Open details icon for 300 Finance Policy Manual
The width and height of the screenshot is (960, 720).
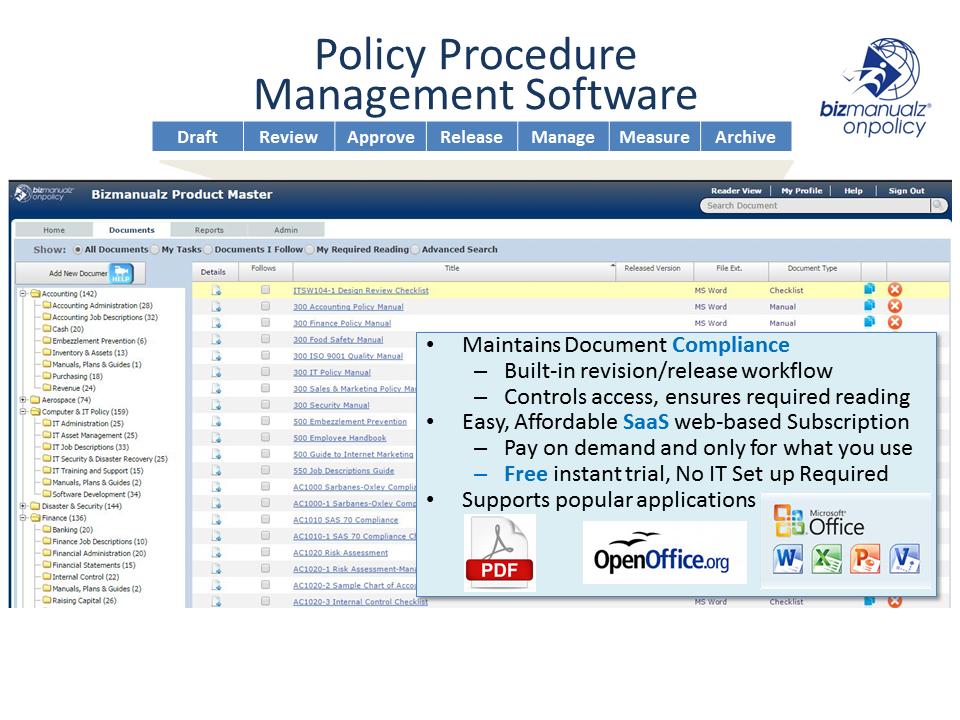coord(216,323)
